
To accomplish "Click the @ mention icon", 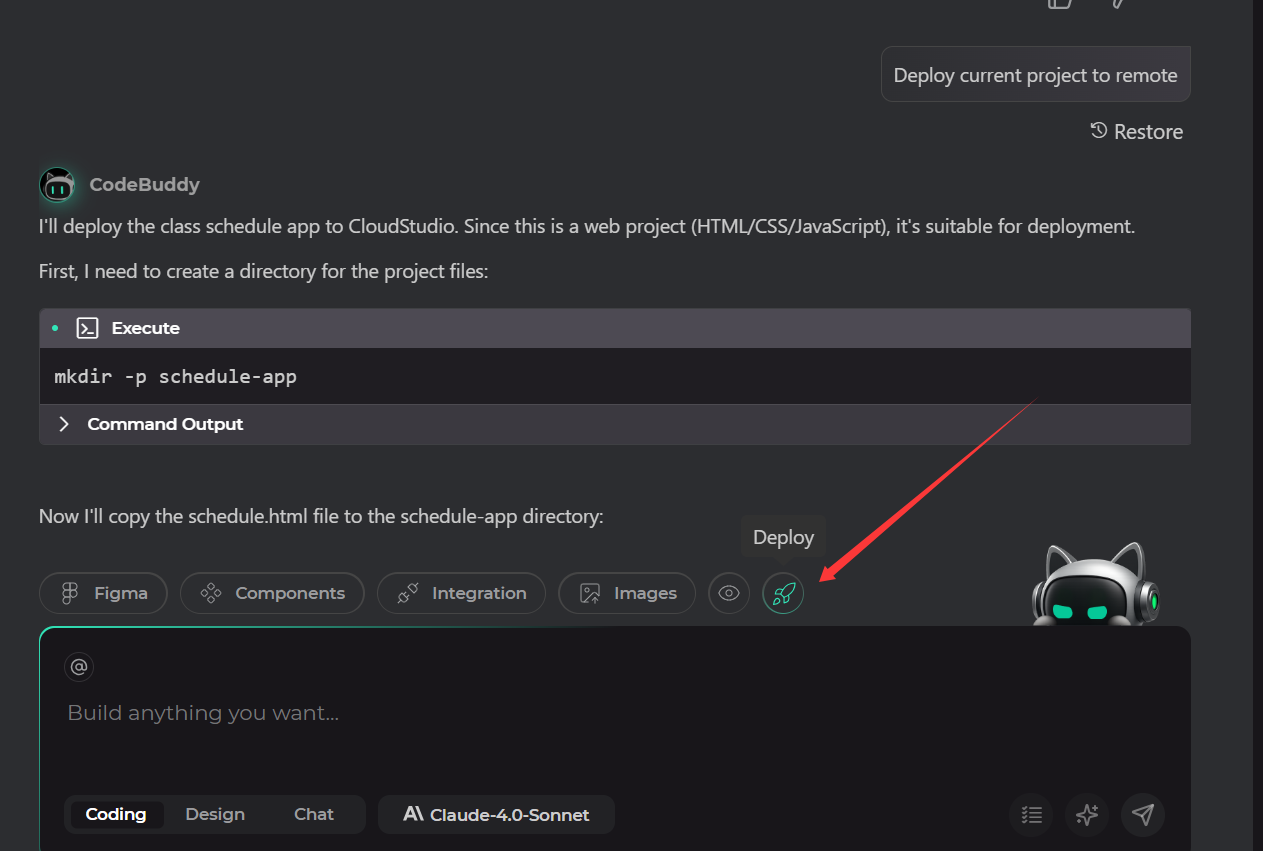I will 79,667.
